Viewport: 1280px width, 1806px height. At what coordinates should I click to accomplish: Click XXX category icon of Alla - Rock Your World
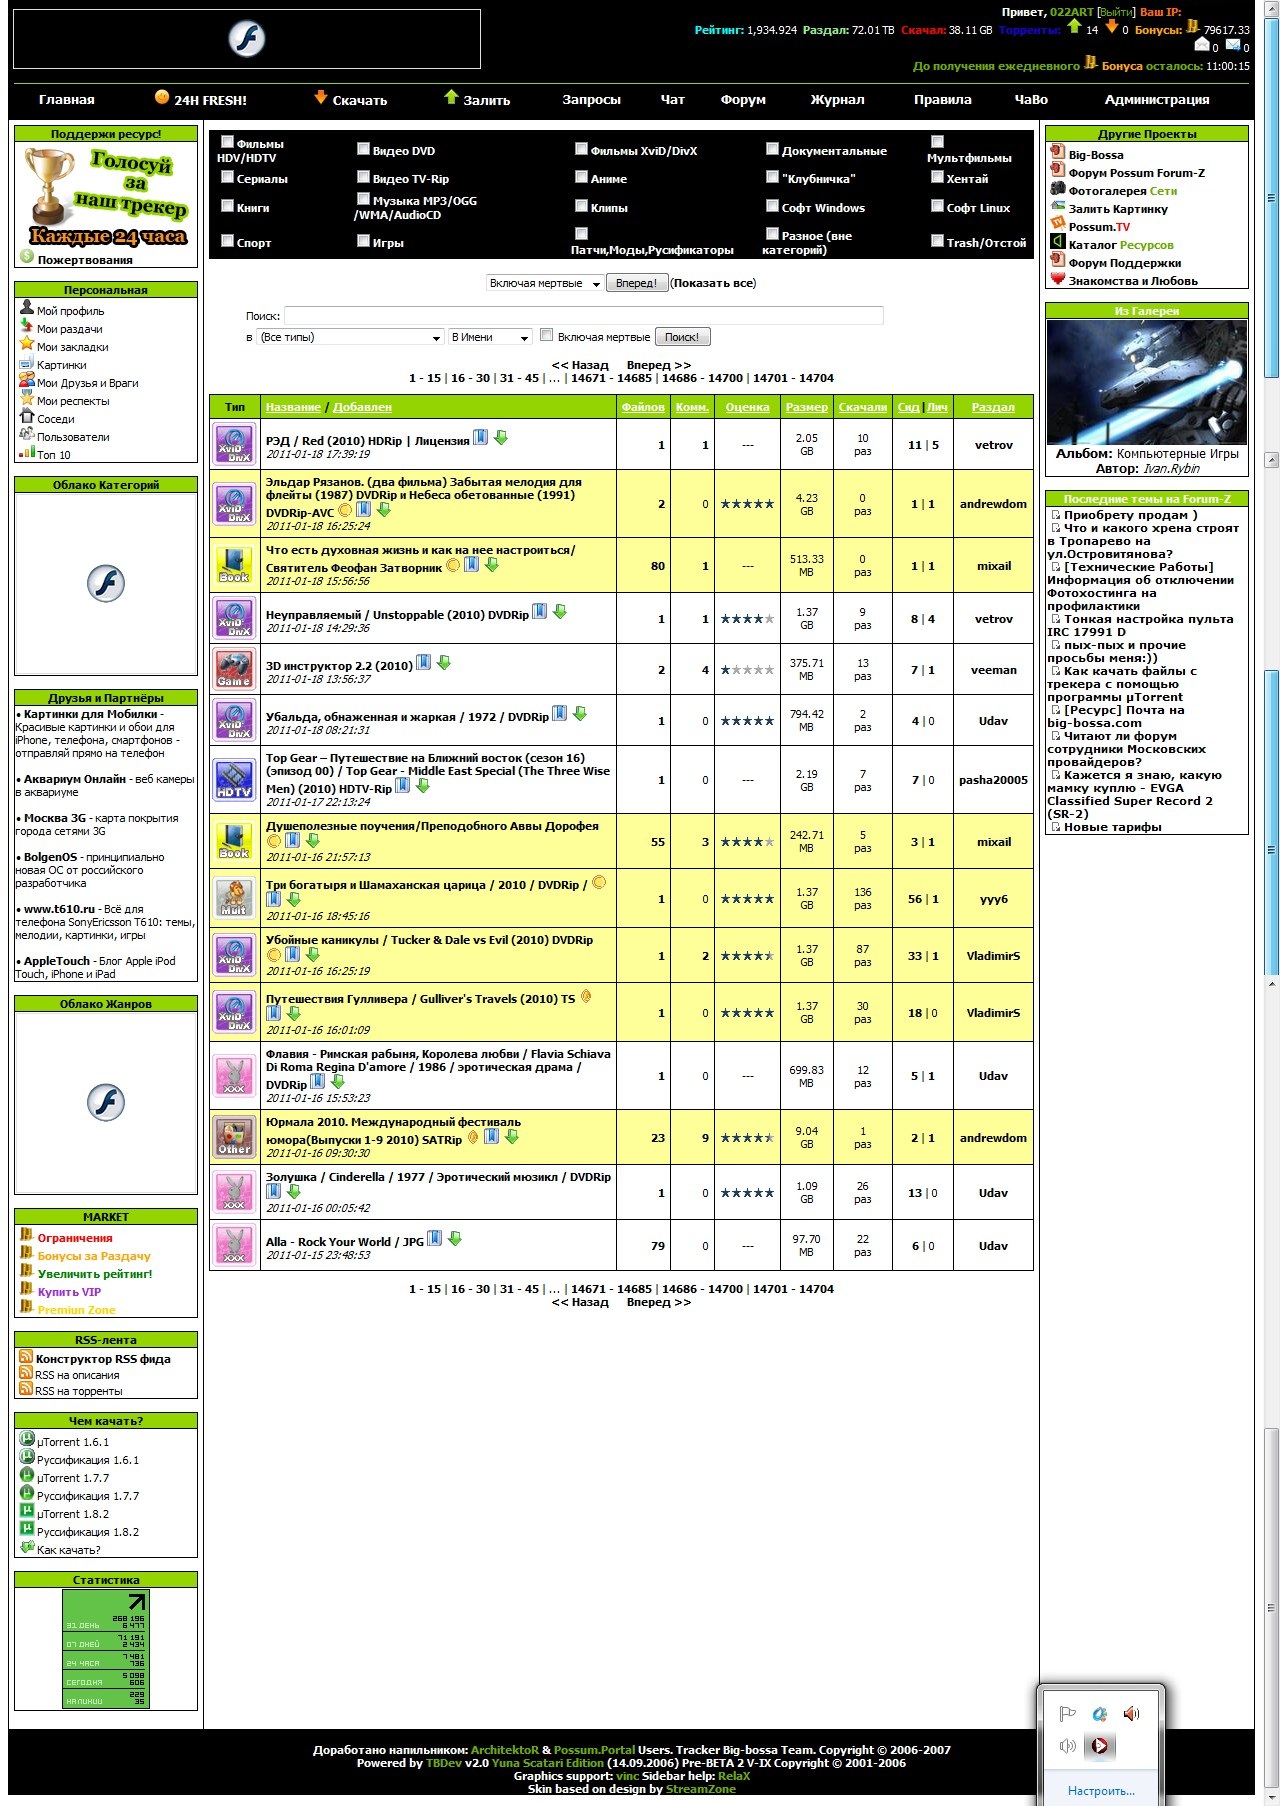[x=234, y=1245]
